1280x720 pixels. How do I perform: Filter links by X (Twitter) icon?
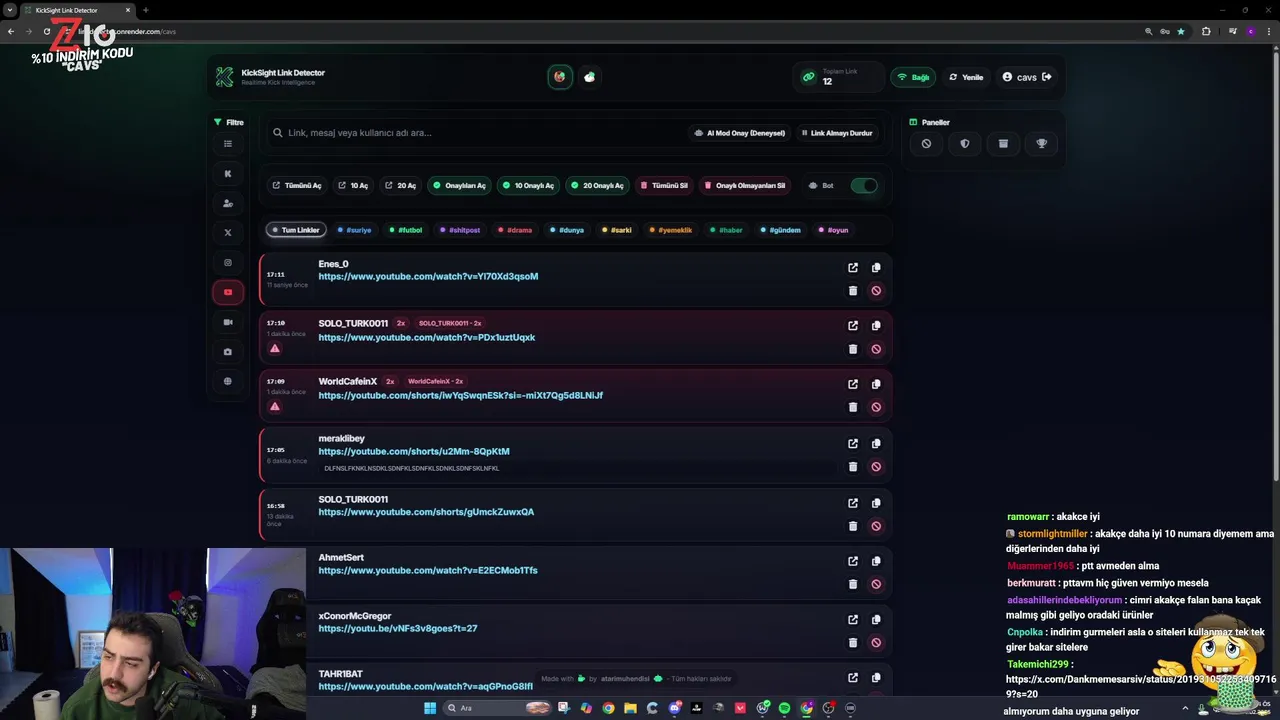click(228, 233)
